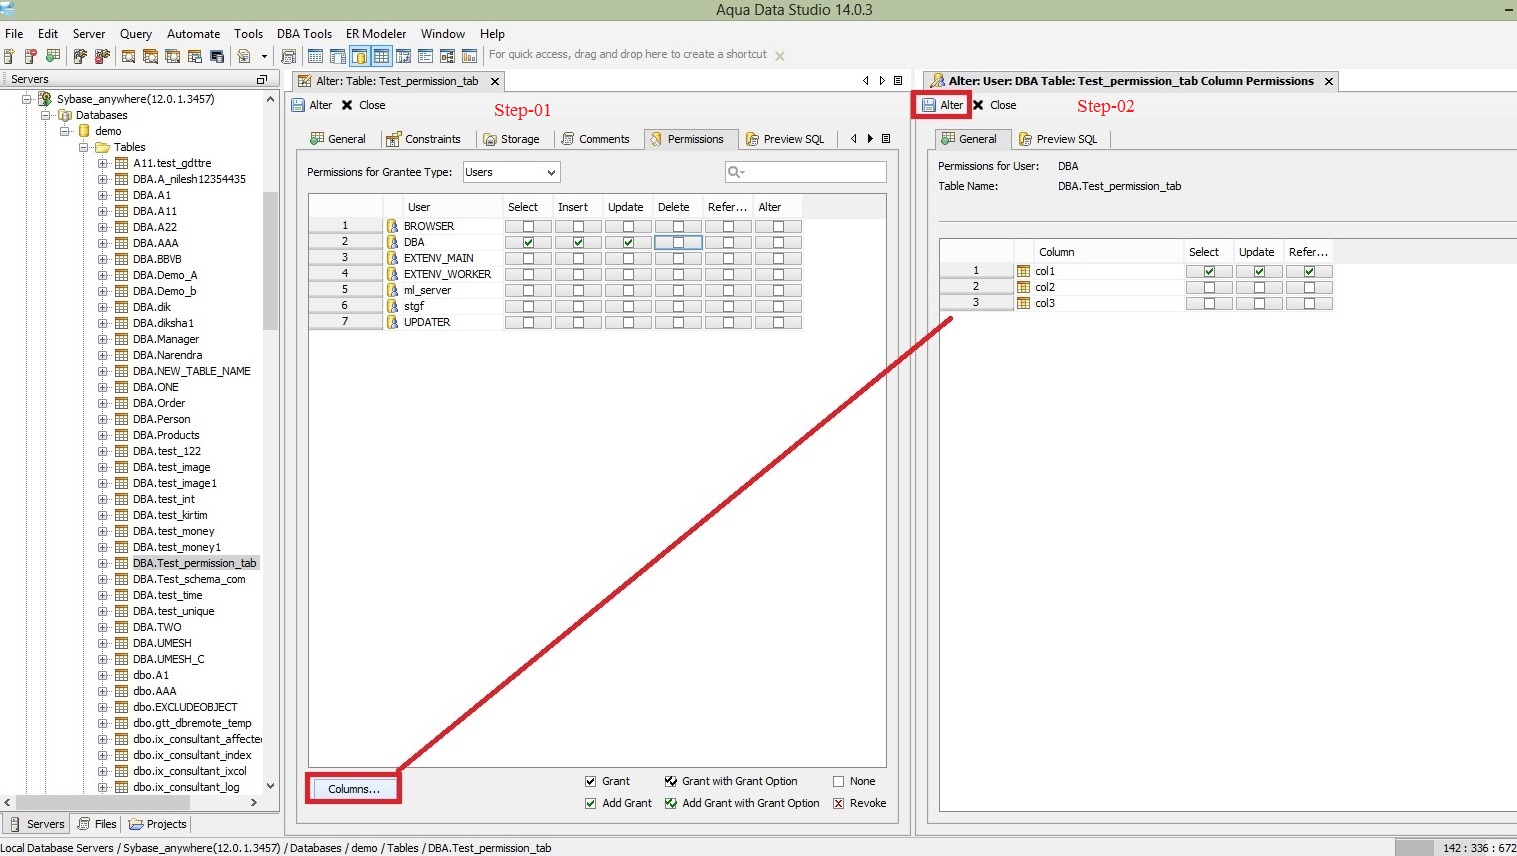Open the small dropdown arrow in main toolbar
This screenshot has width=1517, height=856.
coord(264,57)
